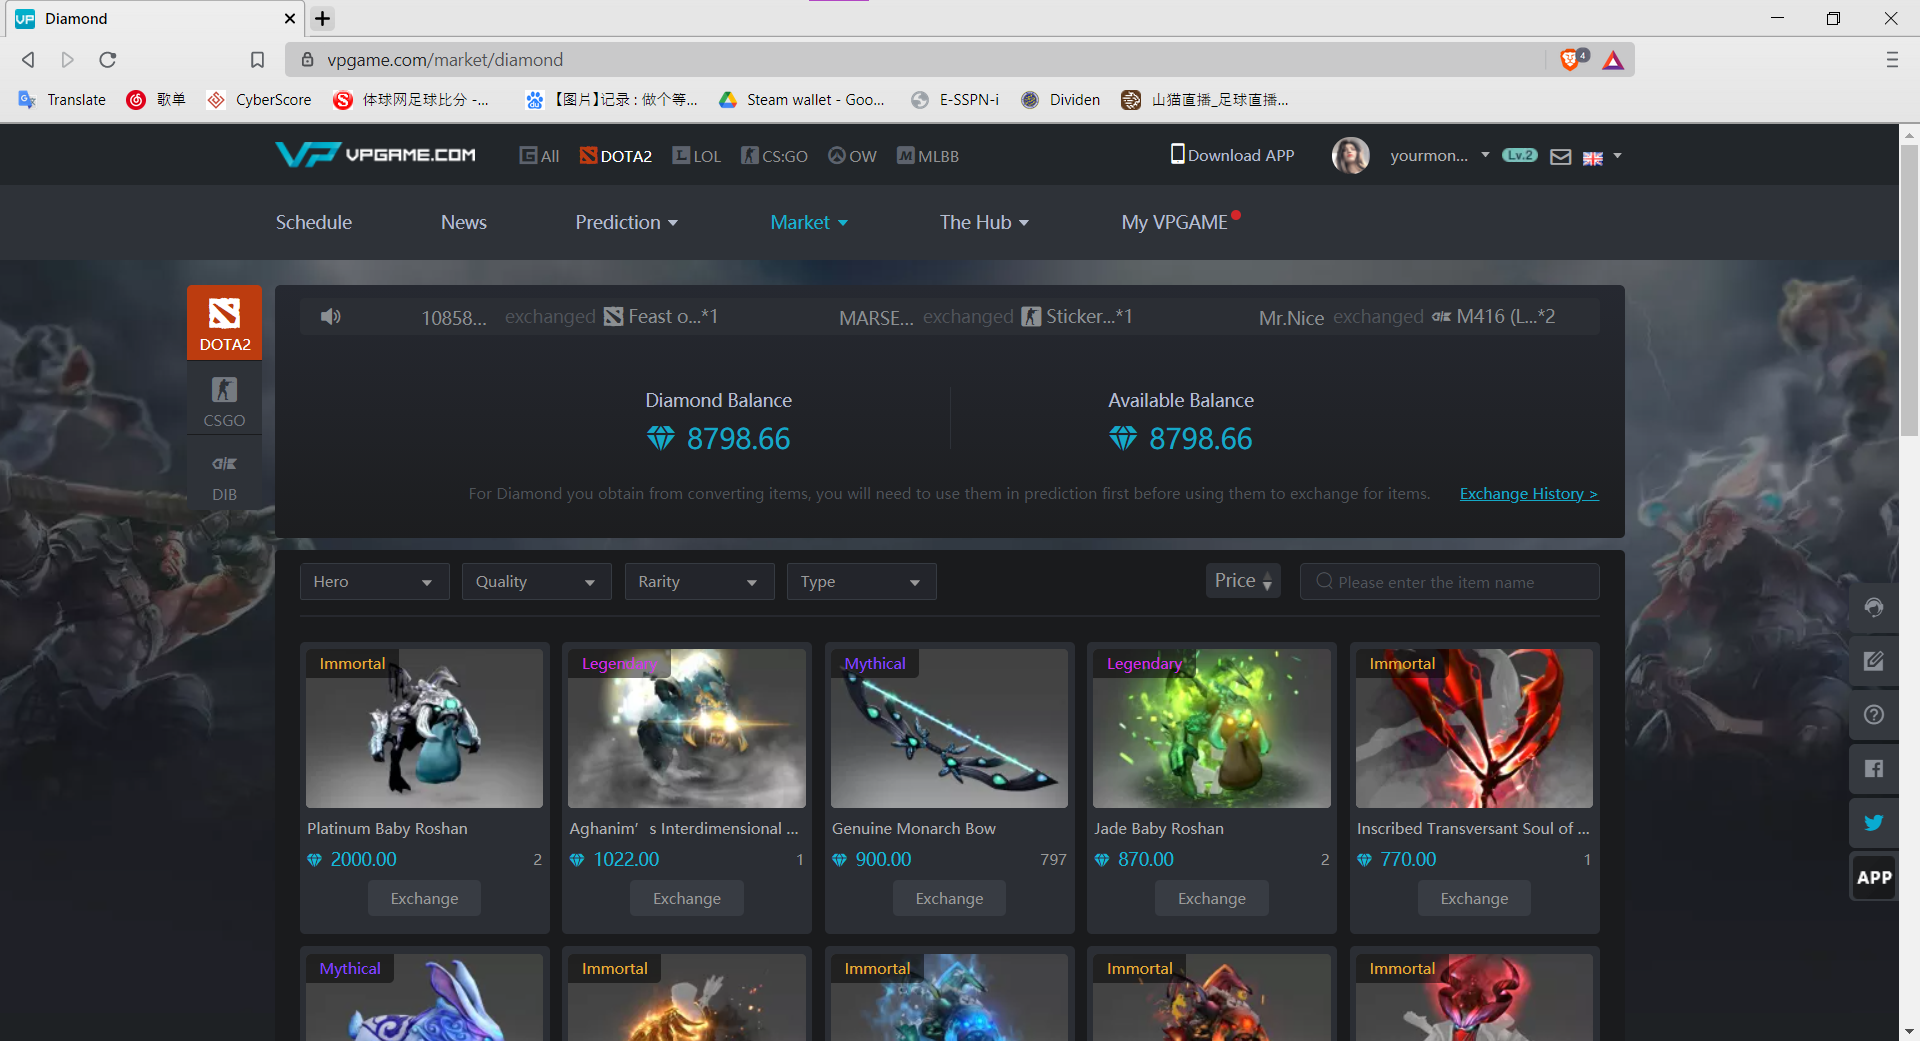
Task: Open the Exchange History link
Action: tap(1528, 494)
